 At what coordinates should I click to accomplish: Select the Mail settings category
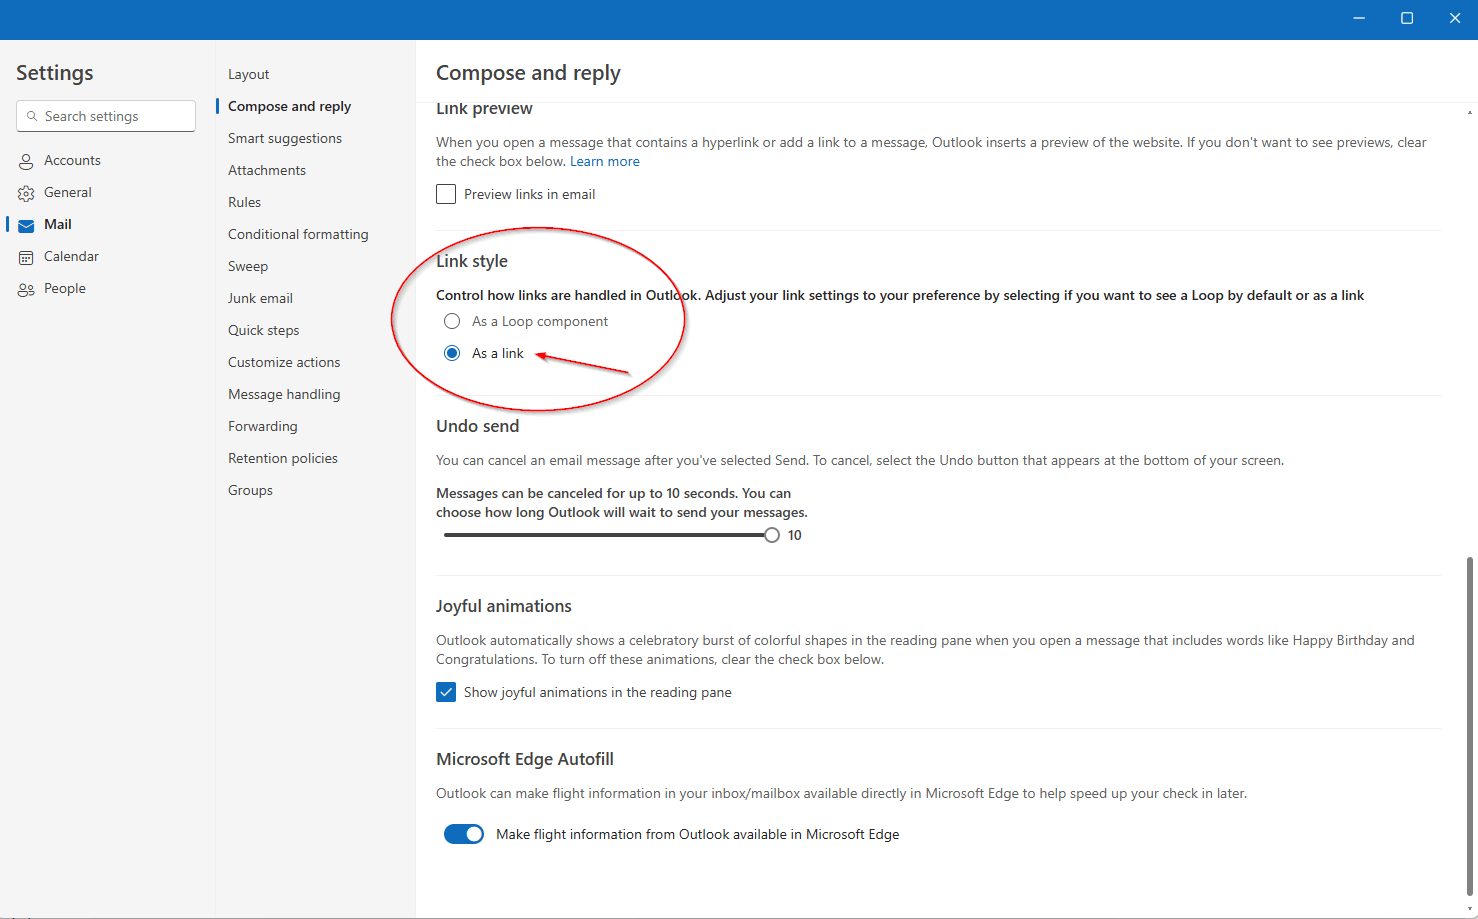click(x=58, y=224)
